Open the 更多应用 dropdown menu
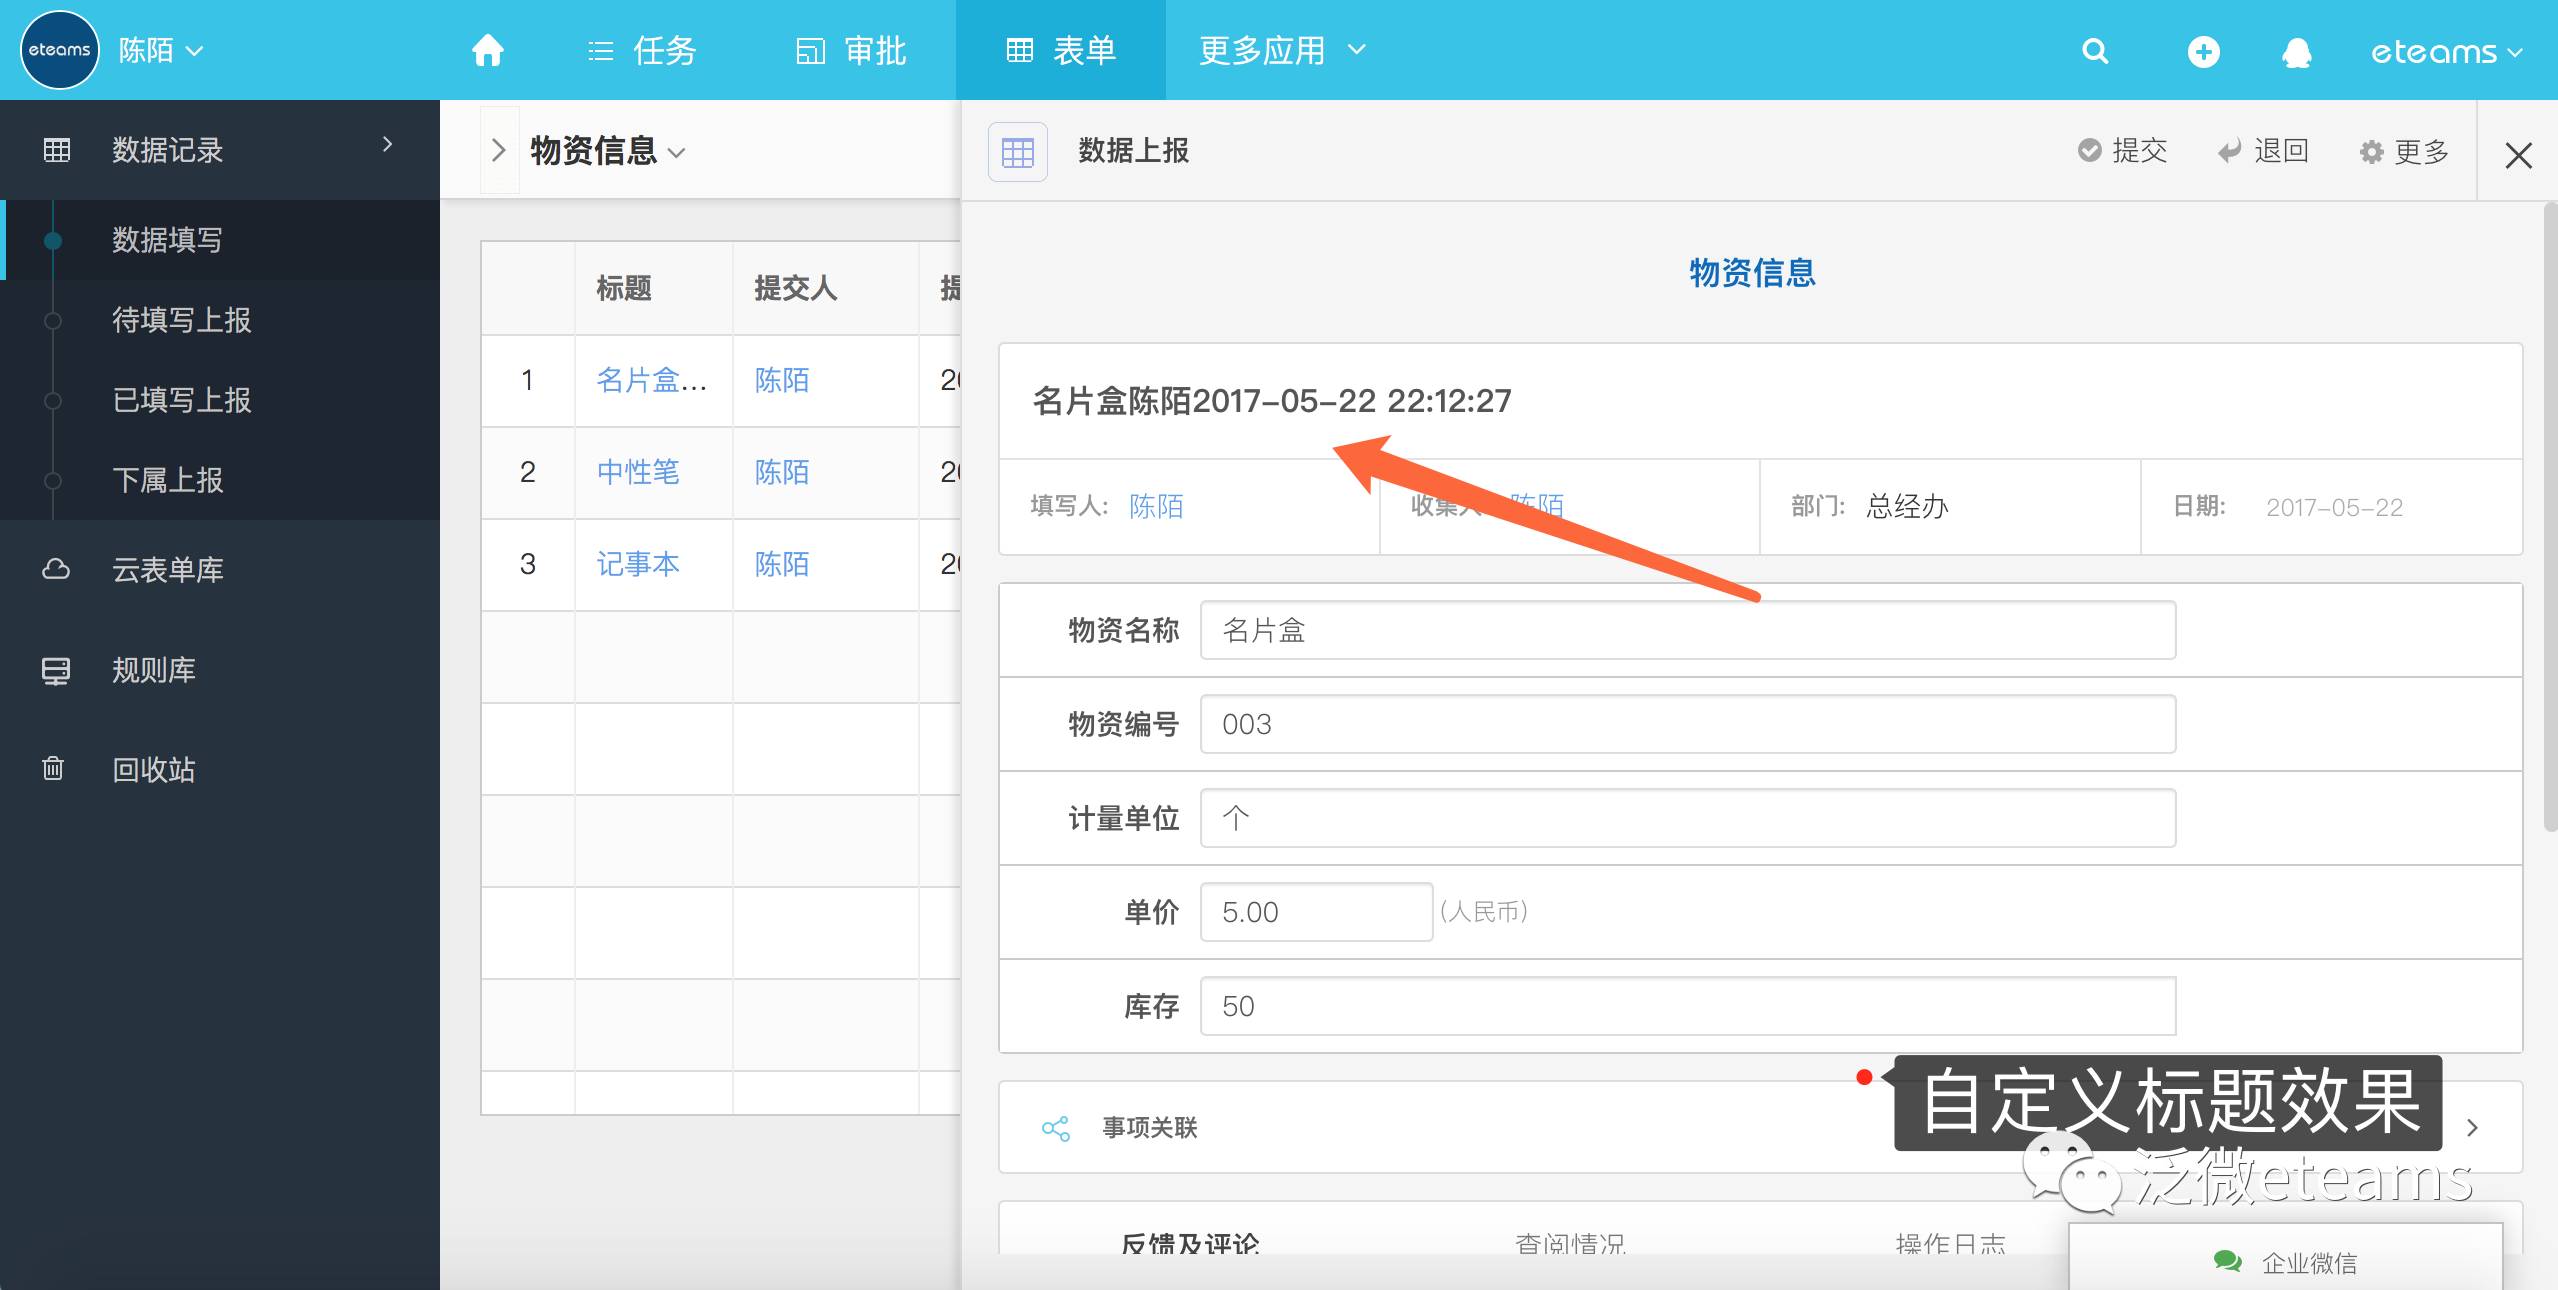The height and width of the screenshot is (1290, 2558). tap(1281, 50)
